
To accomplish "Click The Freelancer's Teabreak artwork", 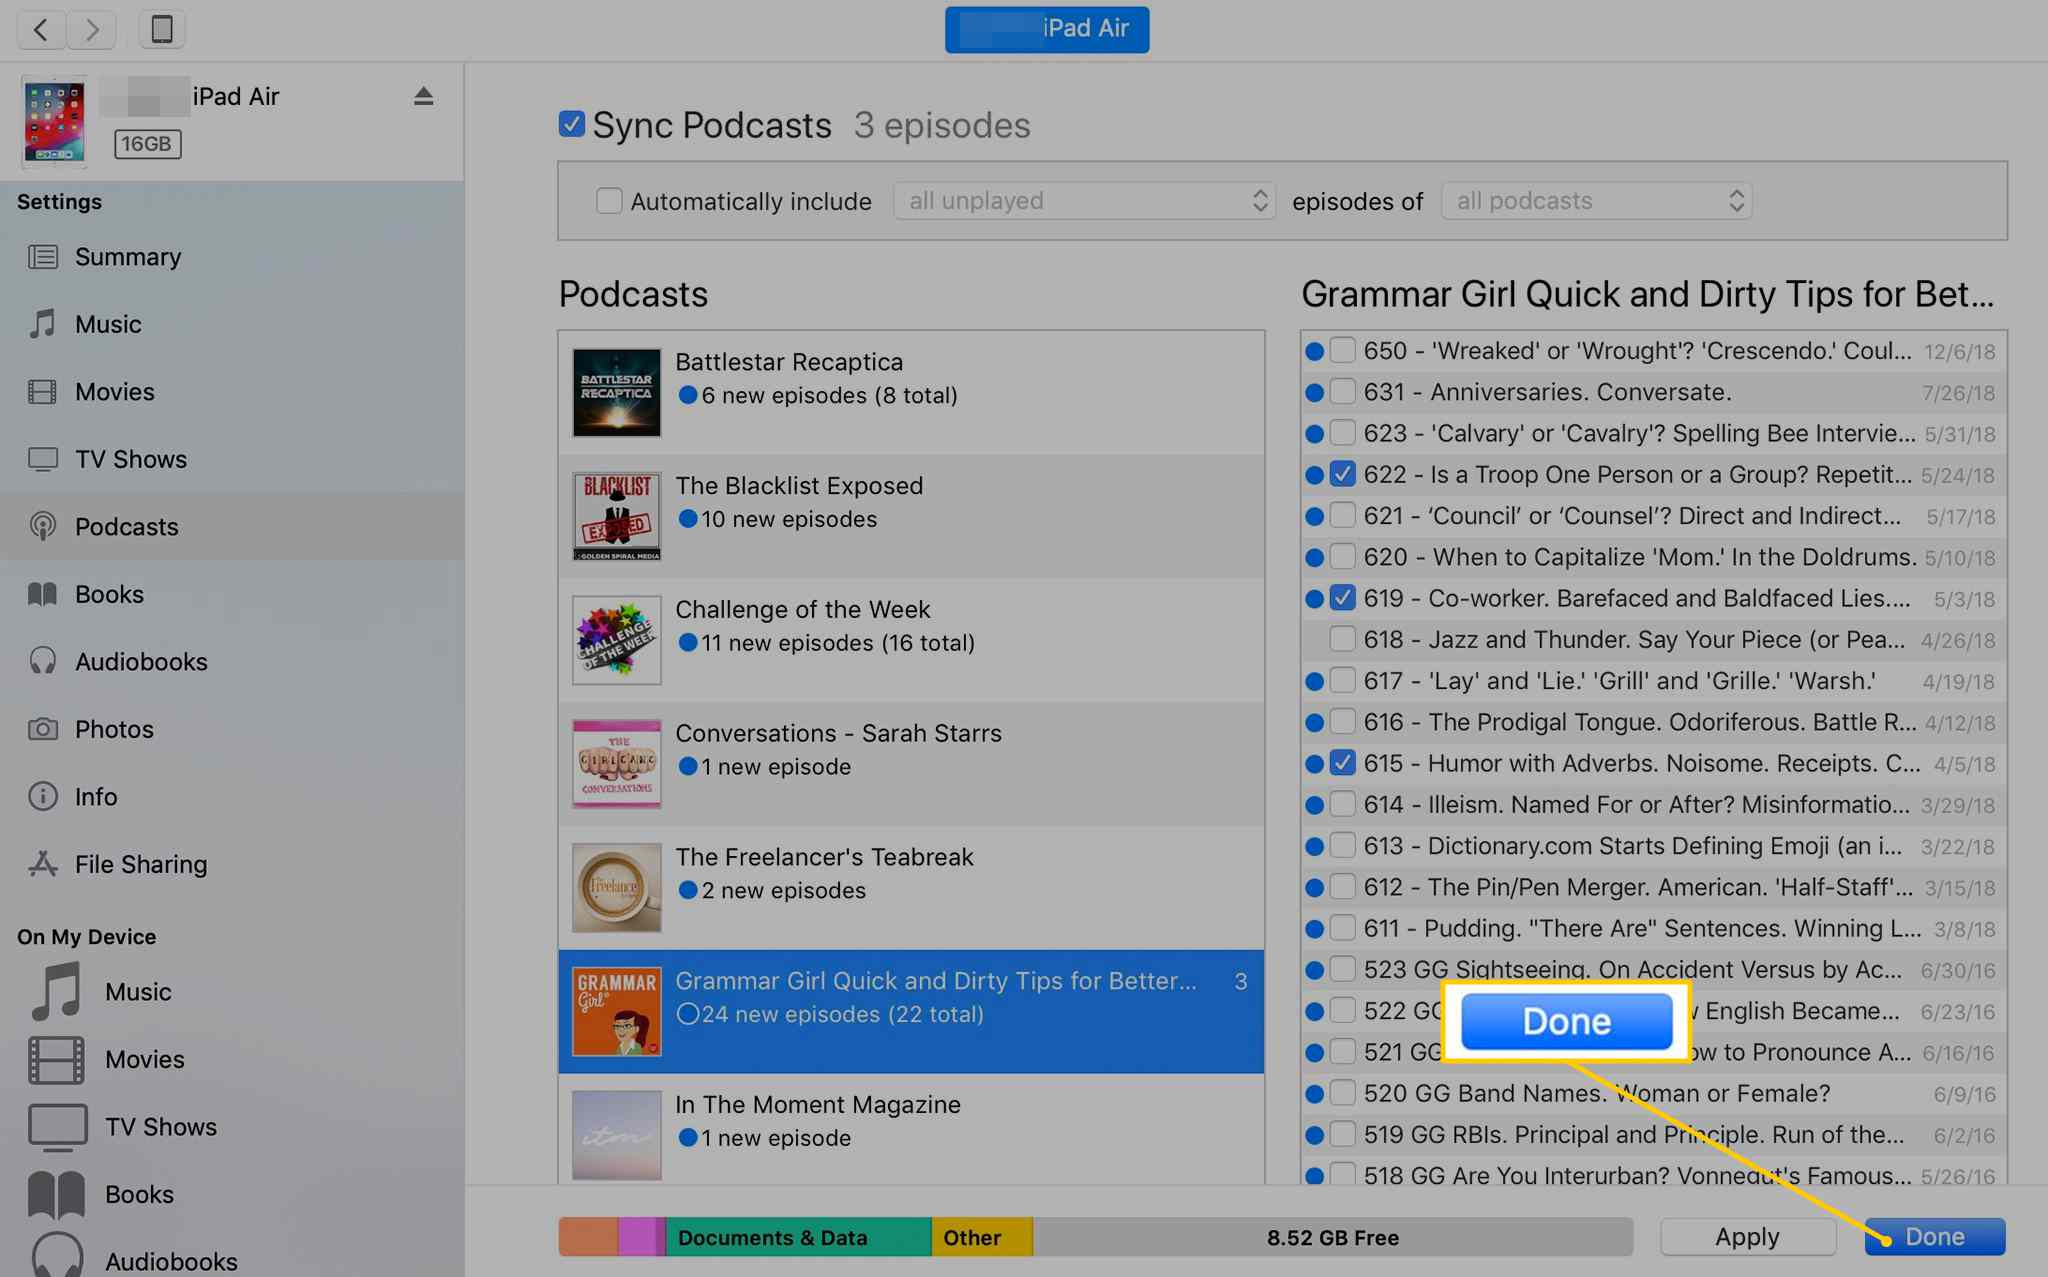I will coord(616,888).
